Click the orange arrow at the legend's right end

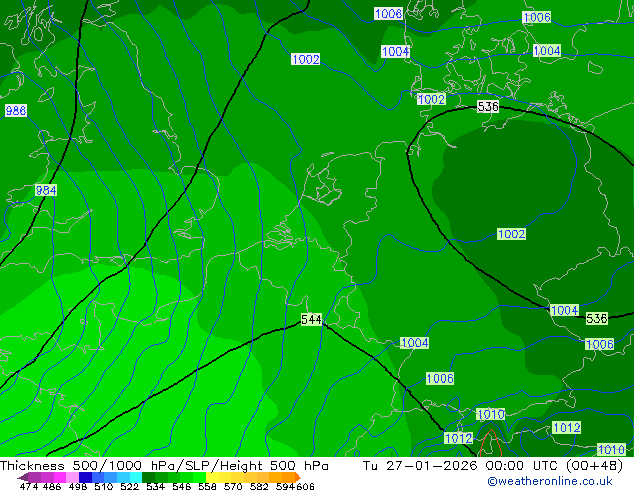coord(298,477)
